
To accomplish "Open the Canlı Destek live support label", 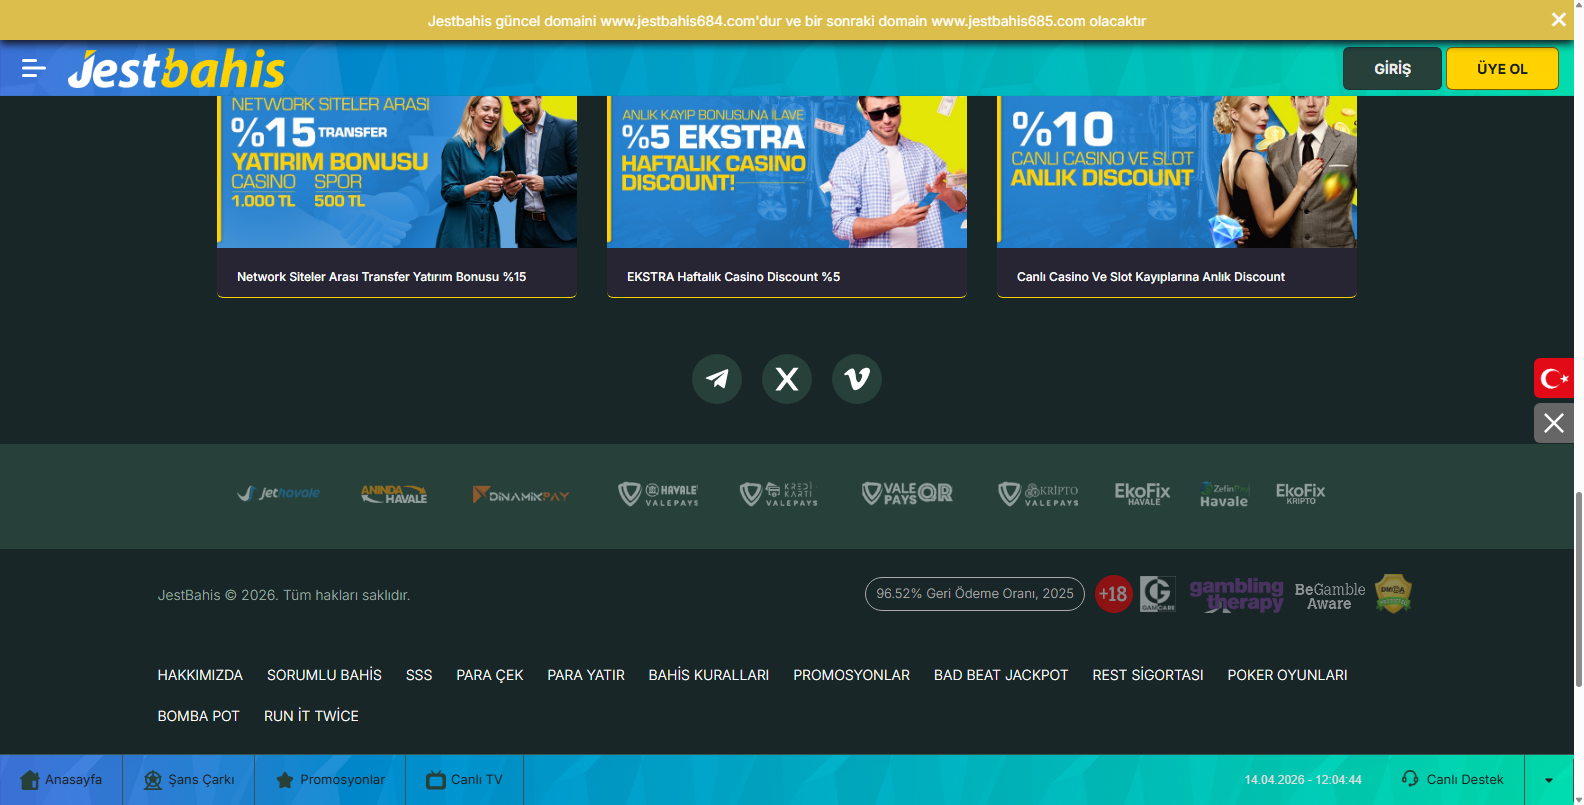I will tap(1465, 780).
